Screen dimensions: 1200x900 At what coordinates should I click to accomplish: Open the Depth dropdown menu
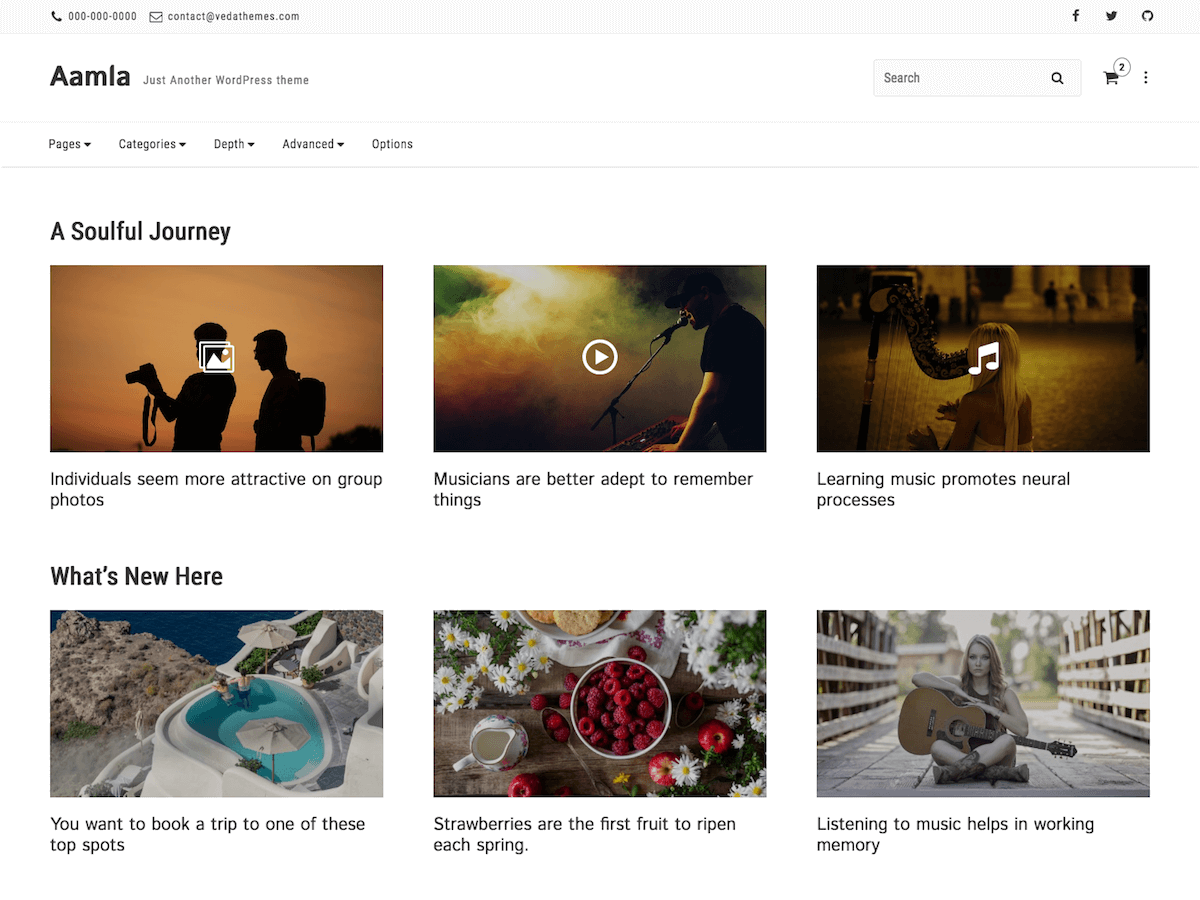click(234, 144)
